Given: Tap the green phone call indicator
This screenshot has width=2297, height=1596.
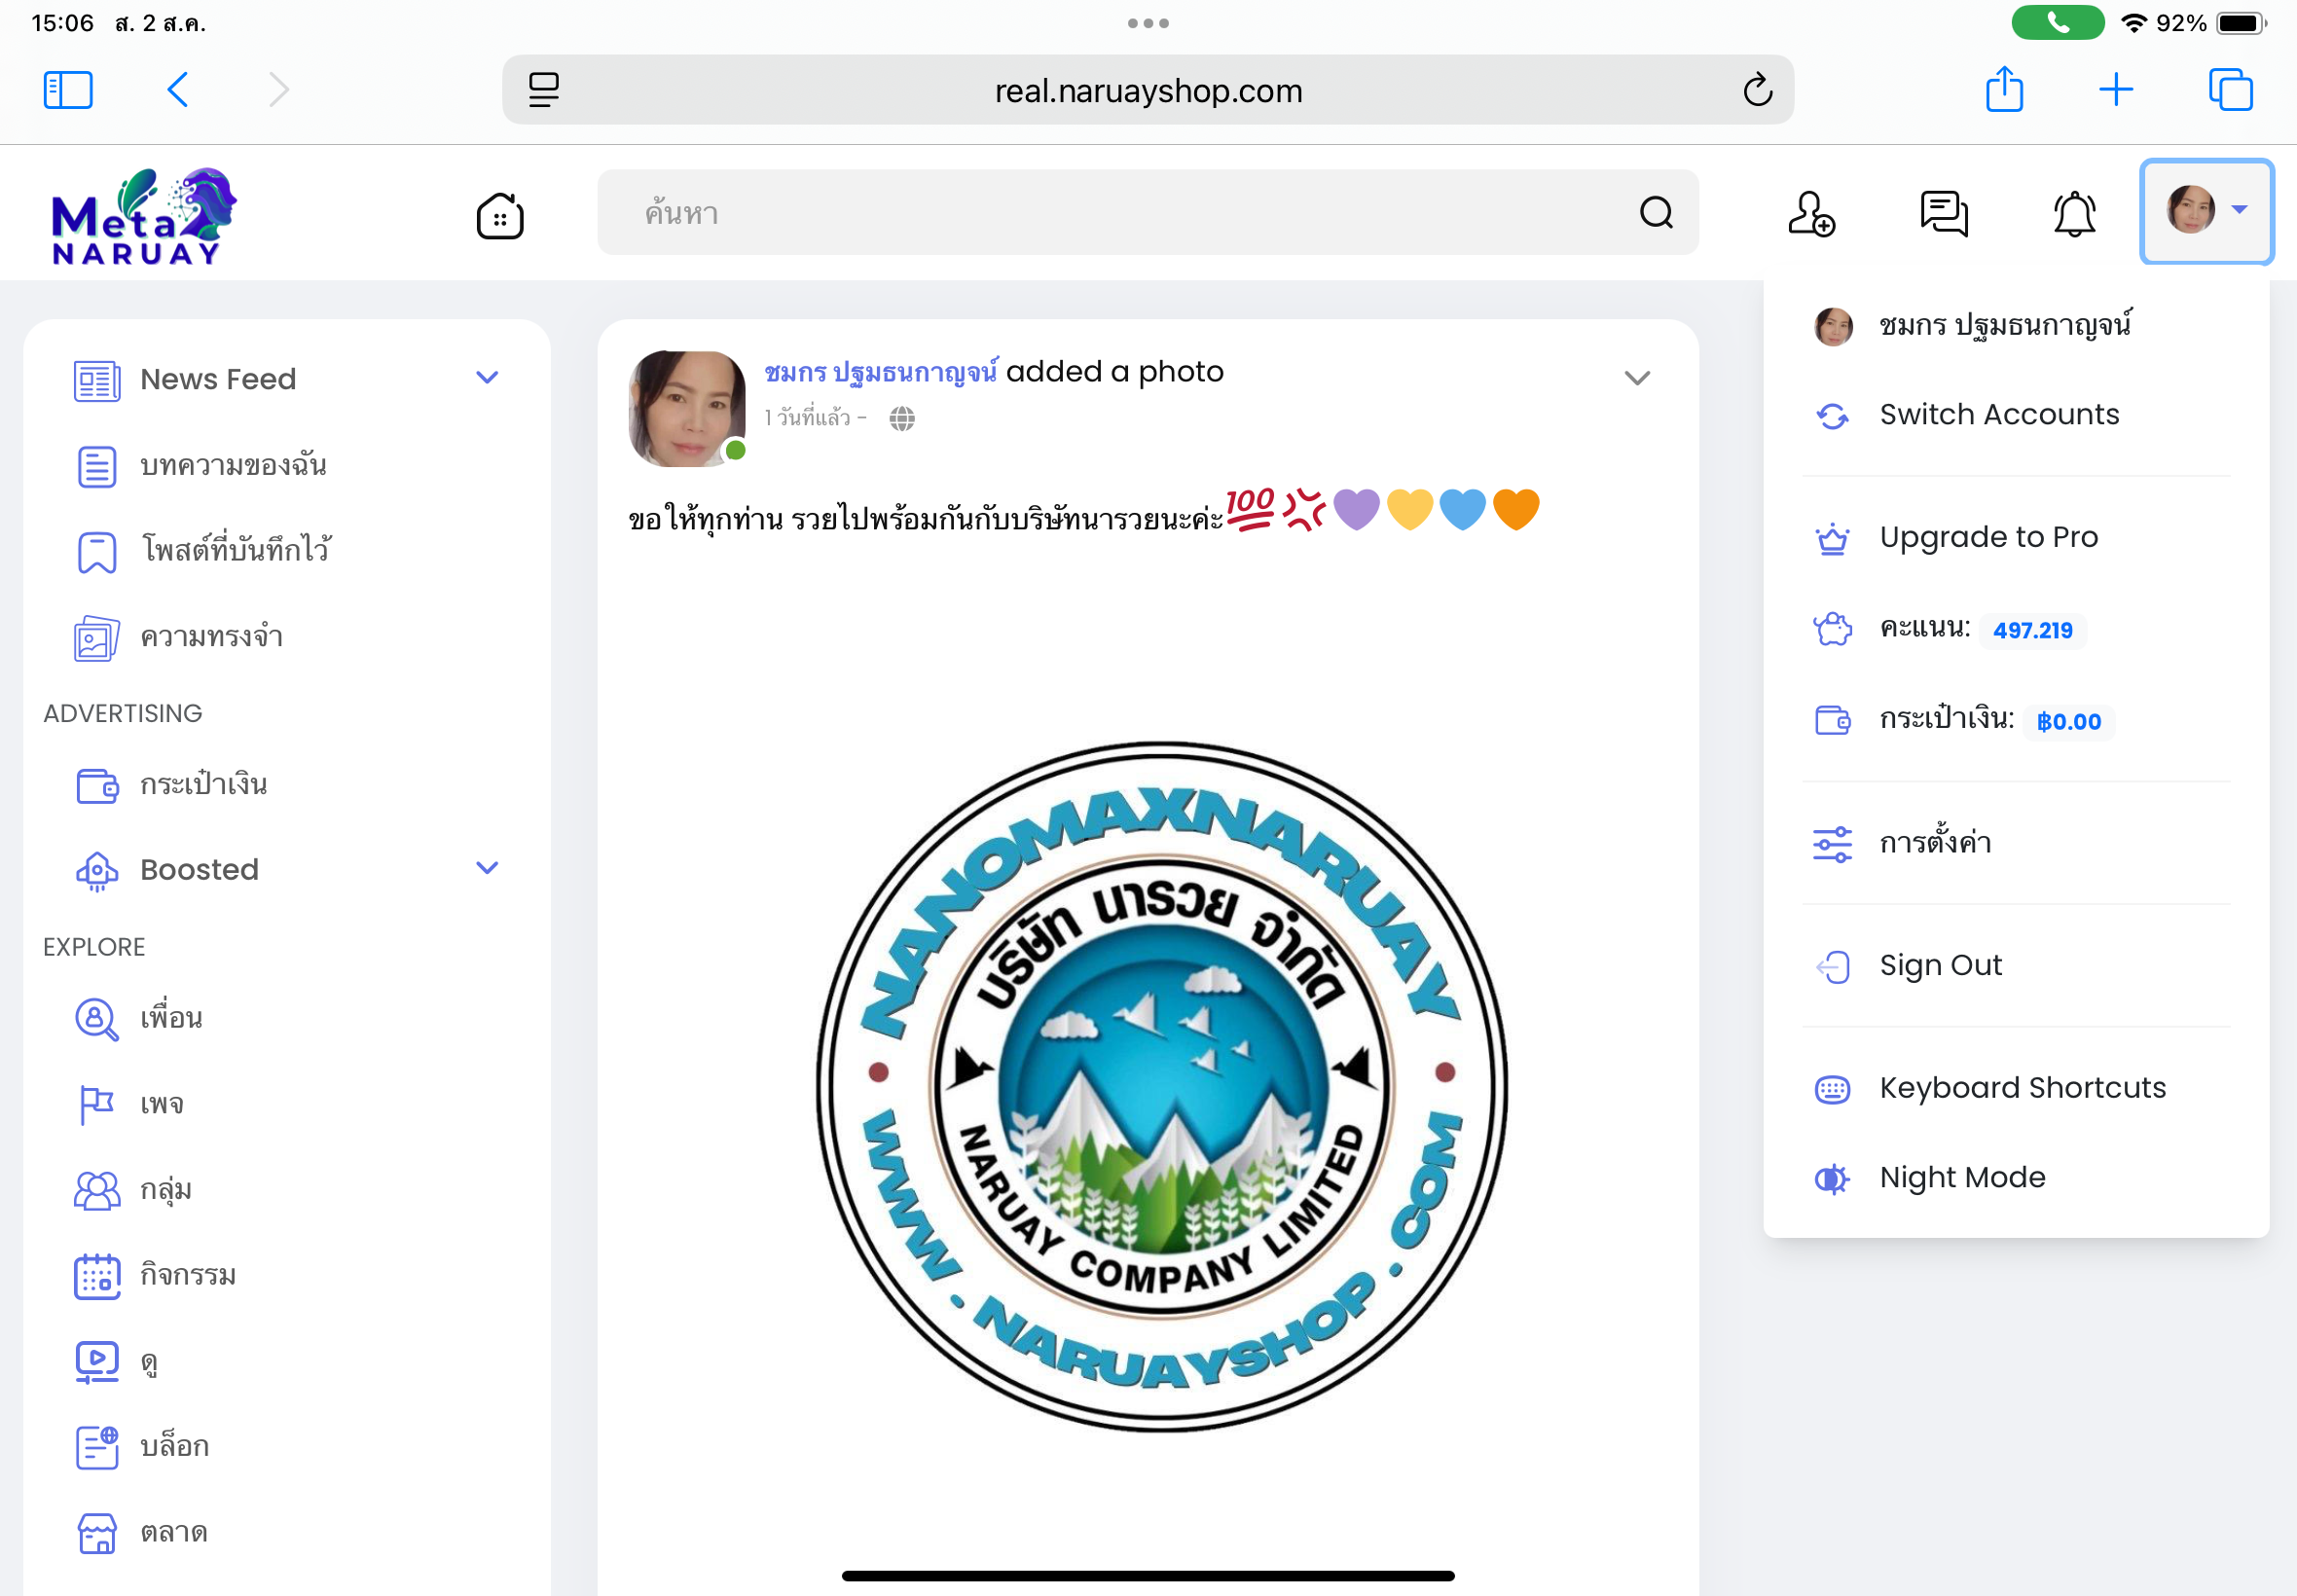Looking at the screenshot, I should (2058, 23).
